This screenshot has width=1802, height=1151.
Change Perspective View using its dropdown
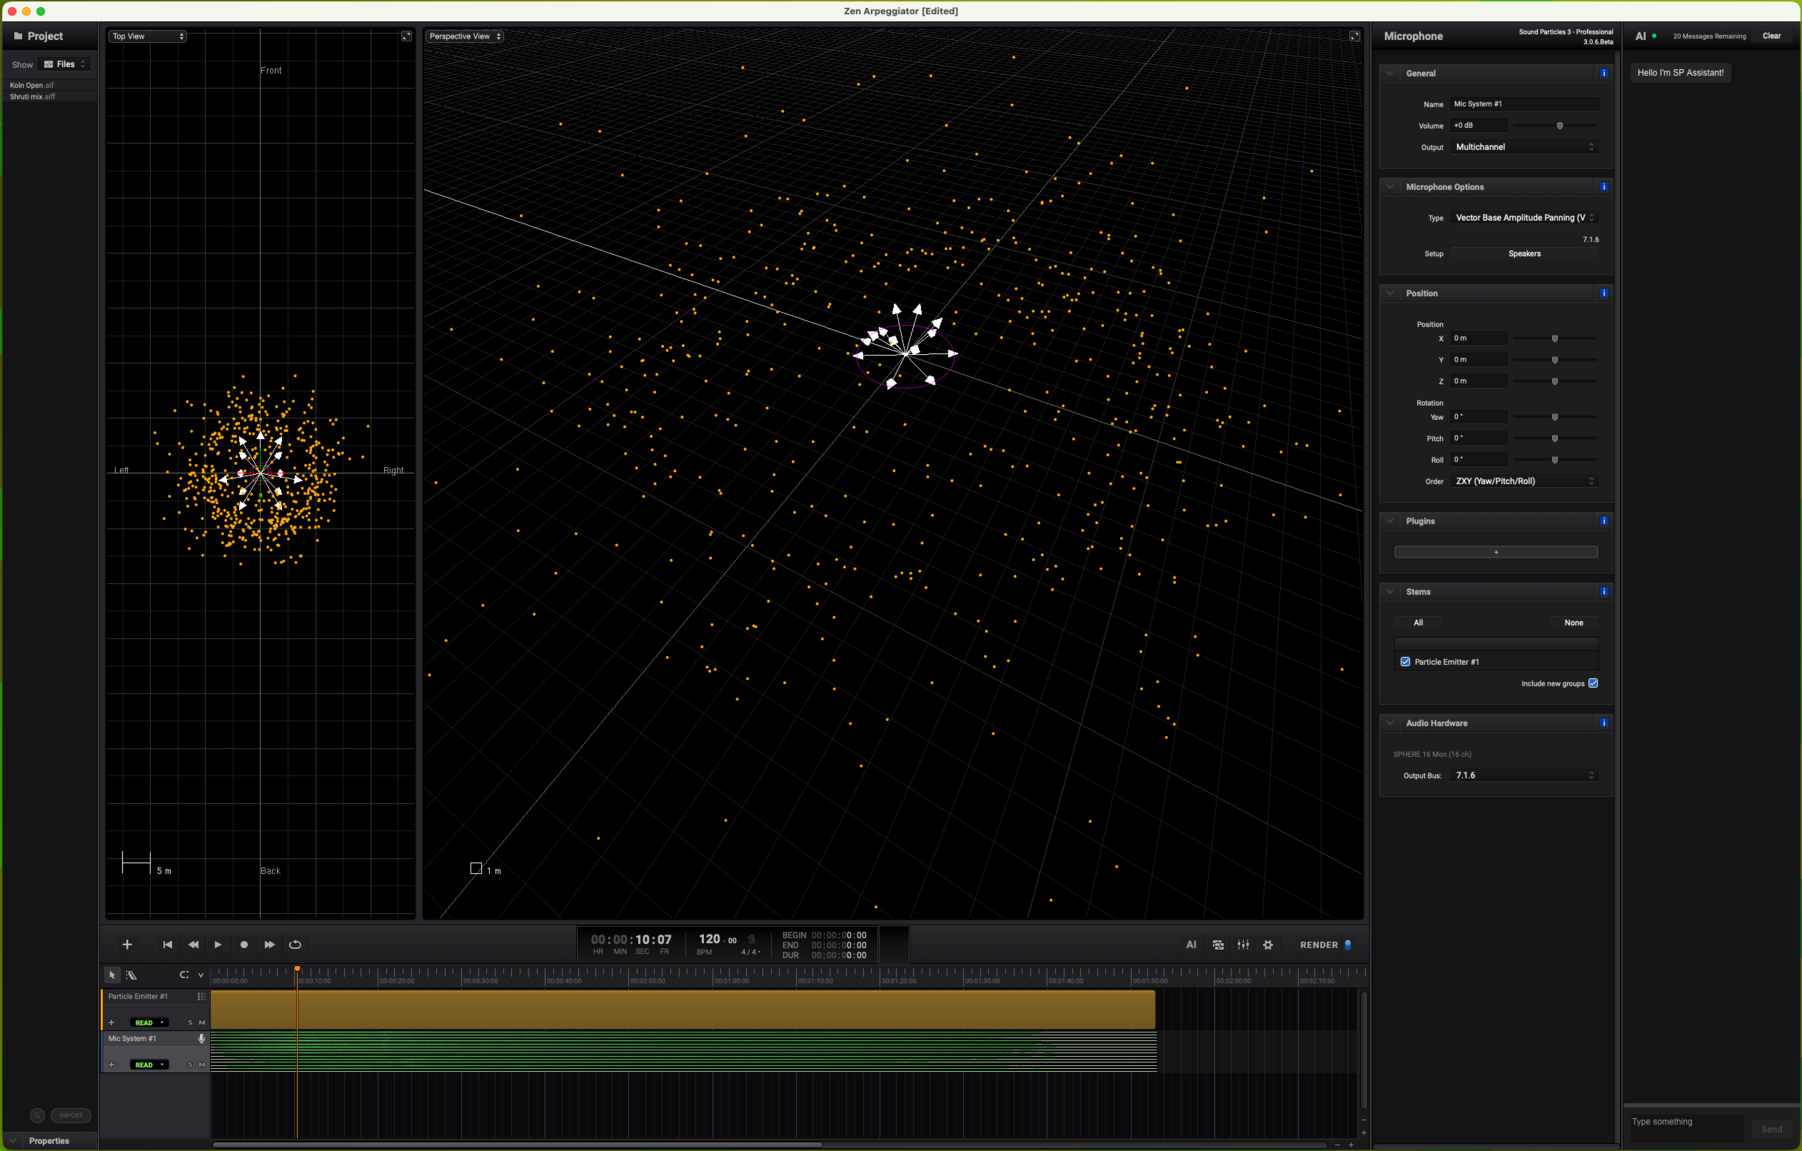coord(463,36)
